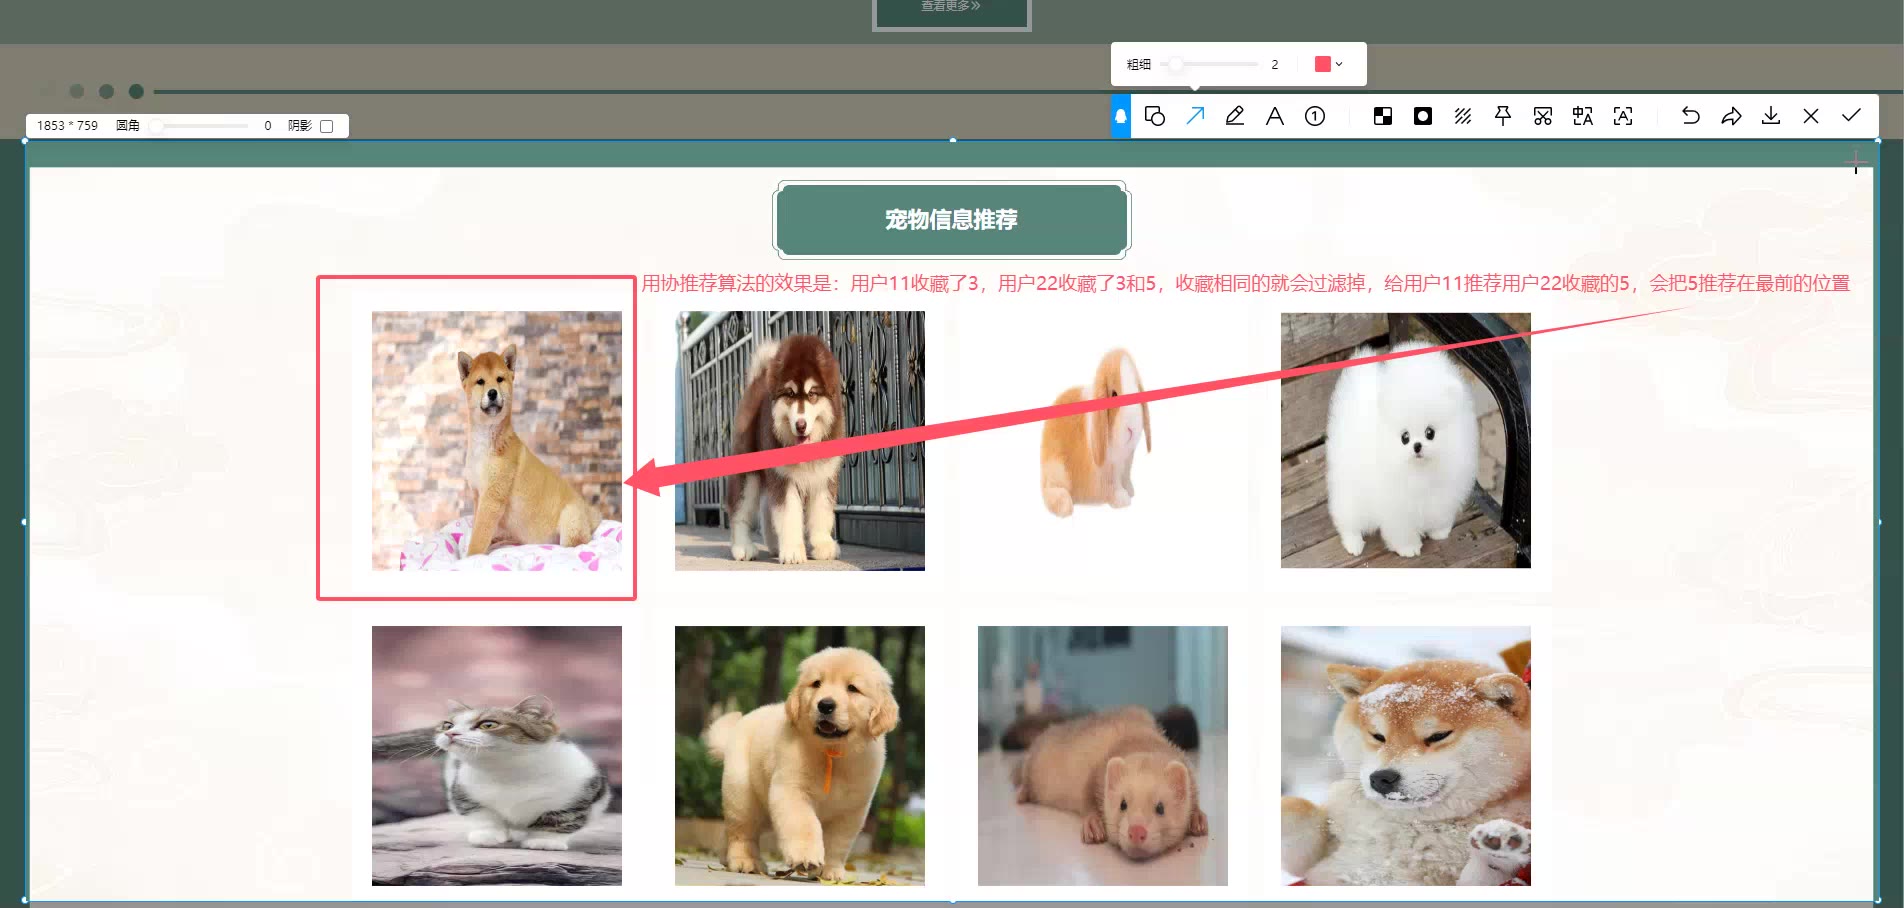Click the 宠物信息推荐 heading button
Image resolution: width=1904 pixels, height=908 pixels.
coord(951,219)
